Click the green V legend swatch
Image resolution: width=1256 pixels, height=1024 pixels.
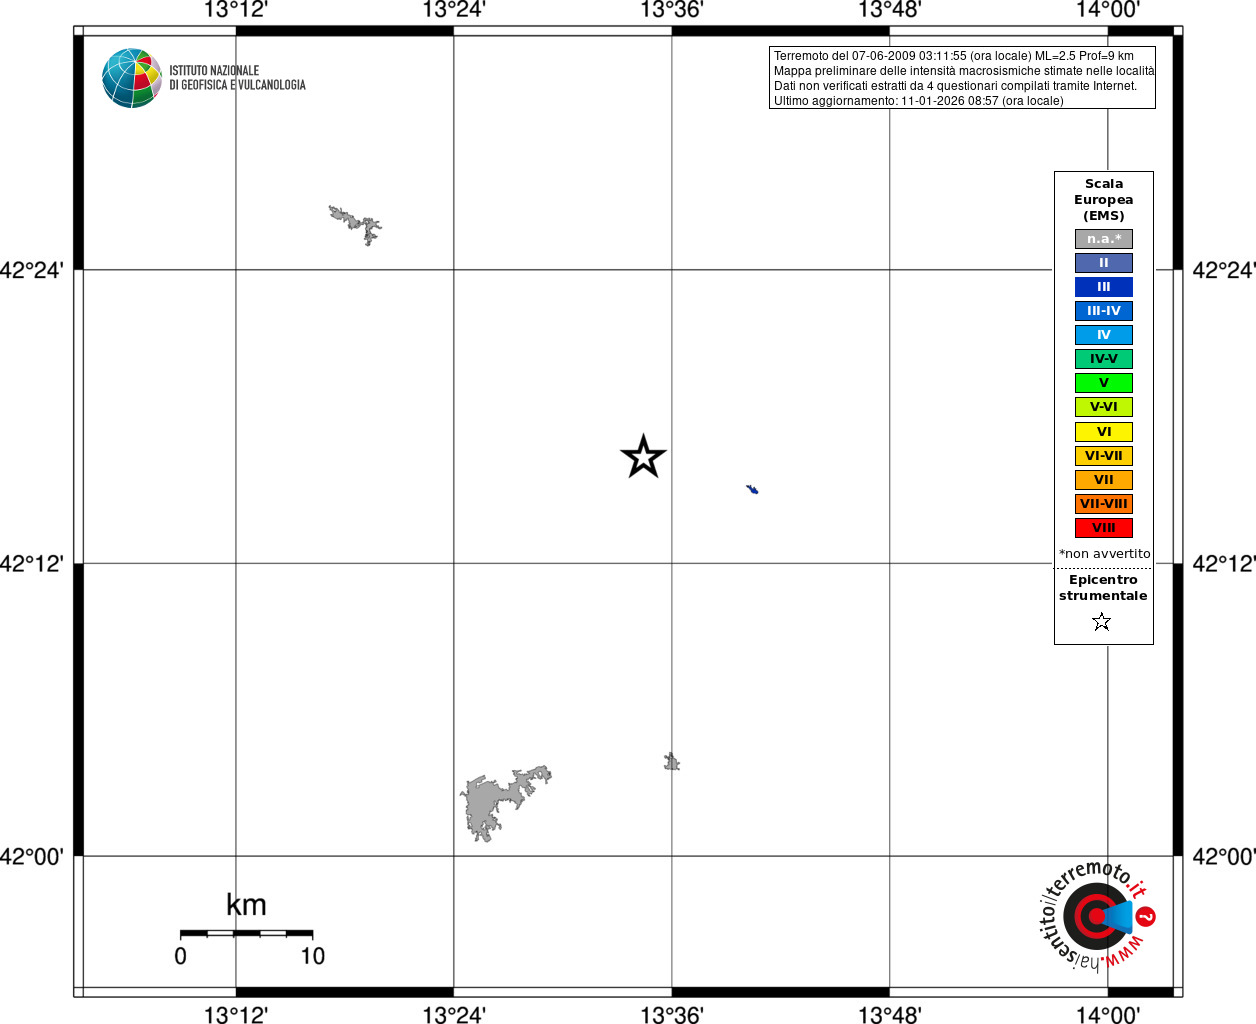tap(1104, 383)
